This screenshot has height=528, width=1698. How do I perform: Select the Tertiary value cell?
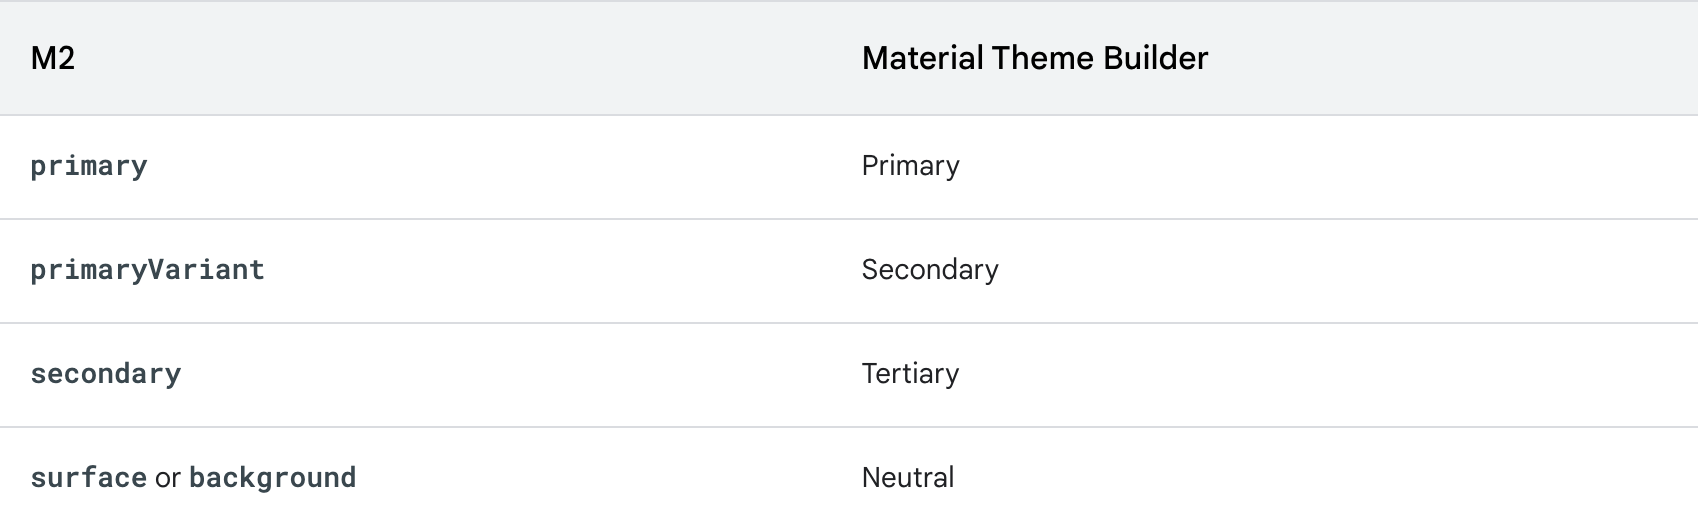tap(910, 374)
